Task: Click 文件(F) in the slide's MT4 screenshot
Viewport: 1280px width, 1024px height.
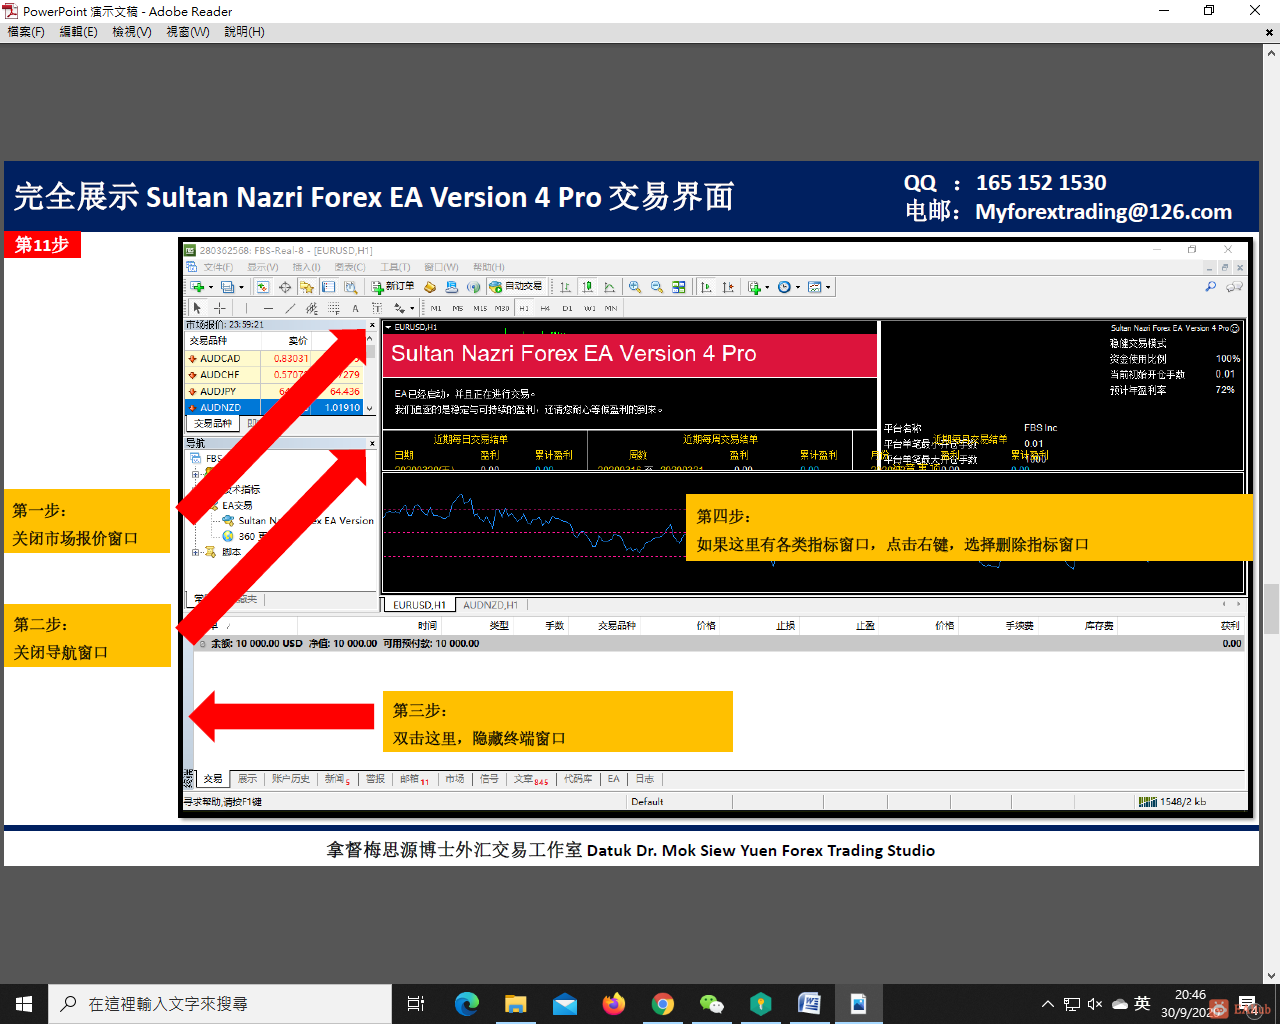Action: tap(218, 267)
